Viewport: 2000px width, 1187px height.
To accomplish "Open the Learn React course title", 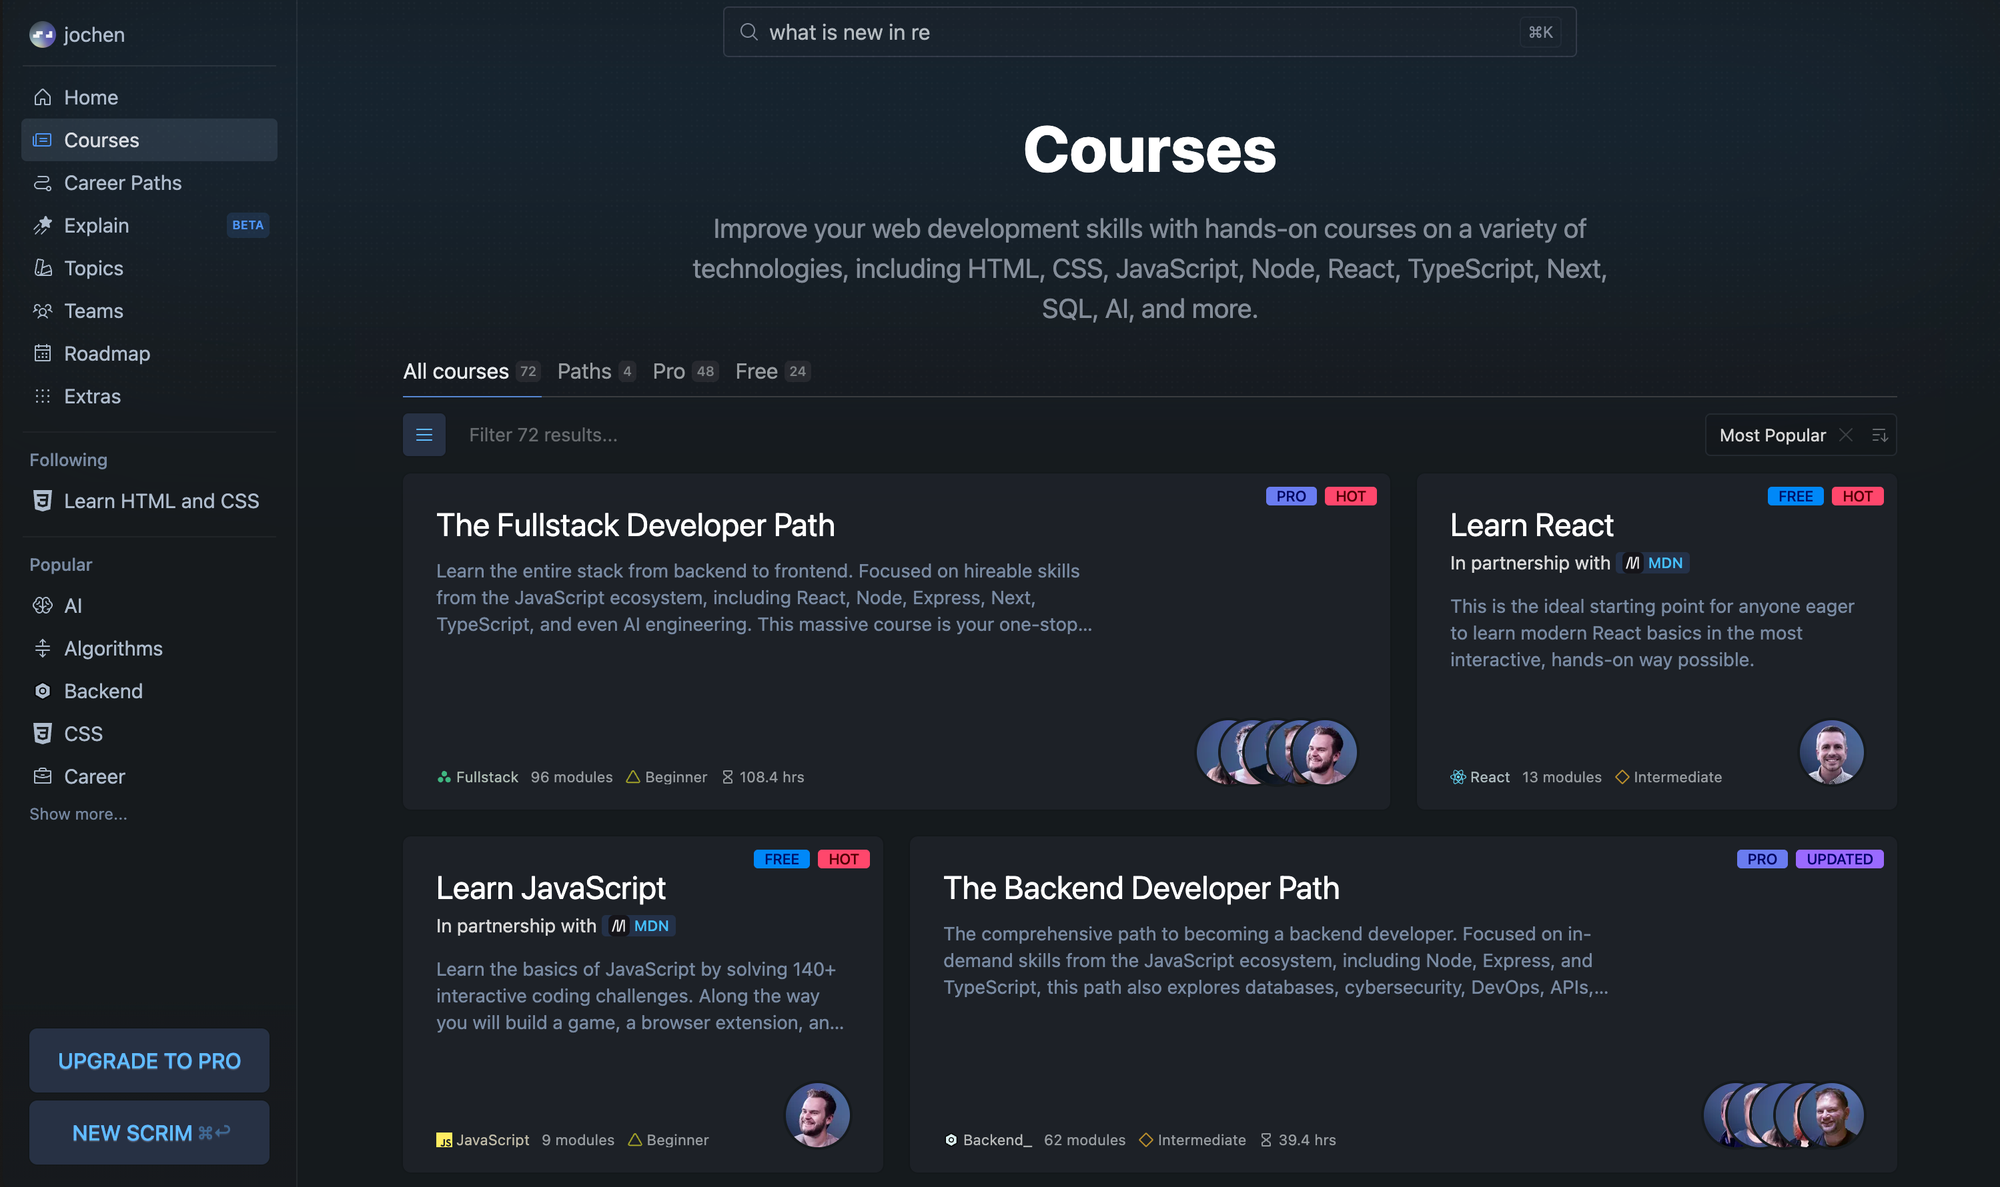I will [1532, 525].
